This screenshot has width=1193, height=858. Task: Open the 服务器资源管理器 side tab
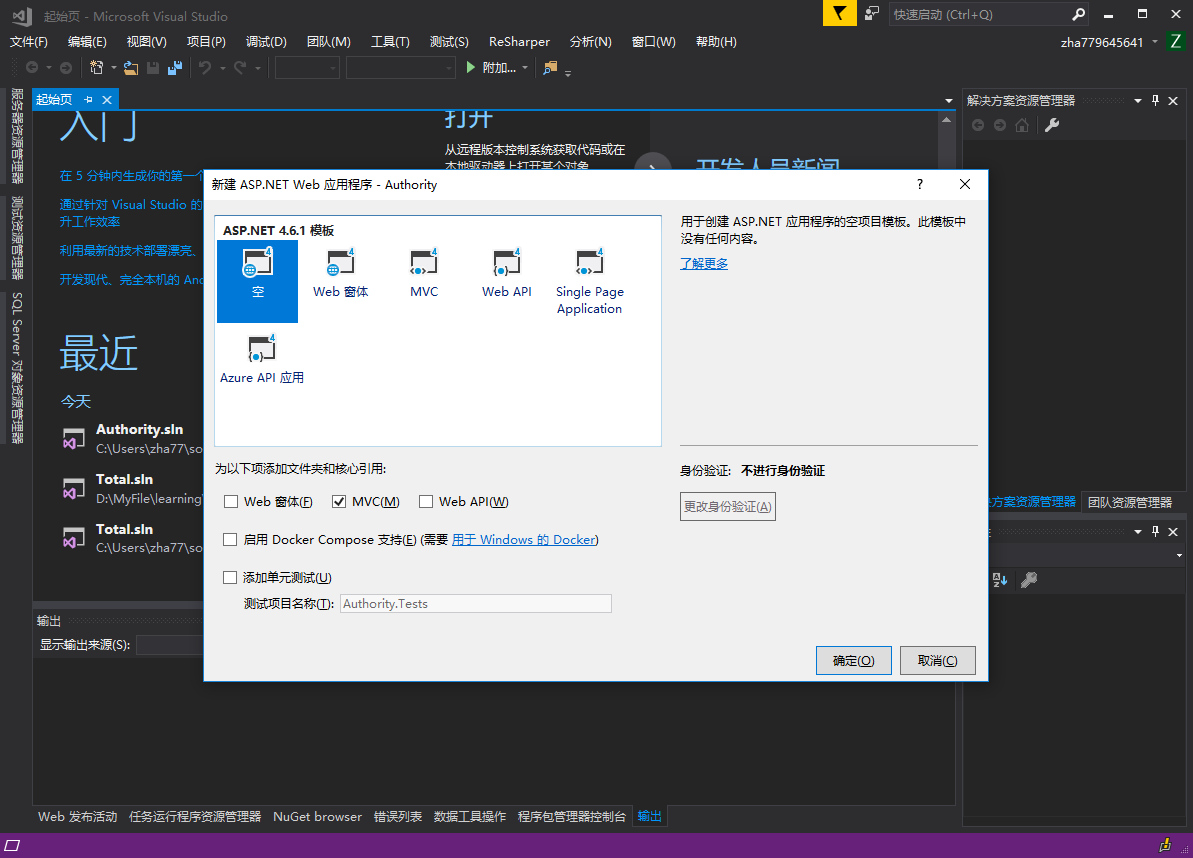point(17,135)
